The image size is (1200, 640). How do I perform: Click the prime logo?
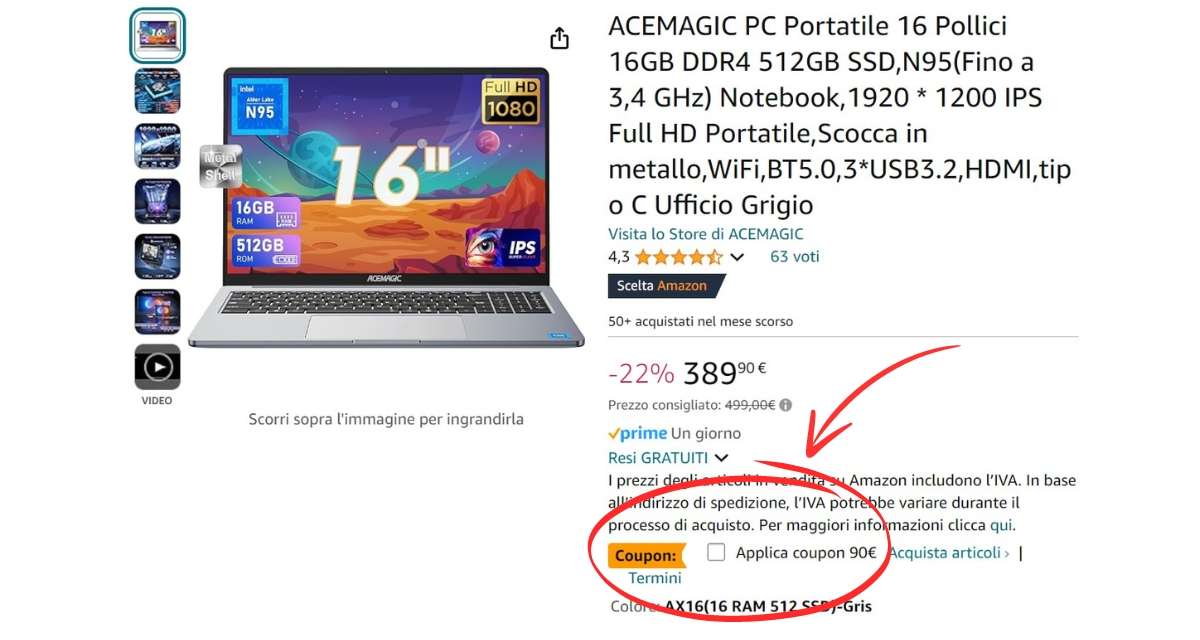coord(637,433)
